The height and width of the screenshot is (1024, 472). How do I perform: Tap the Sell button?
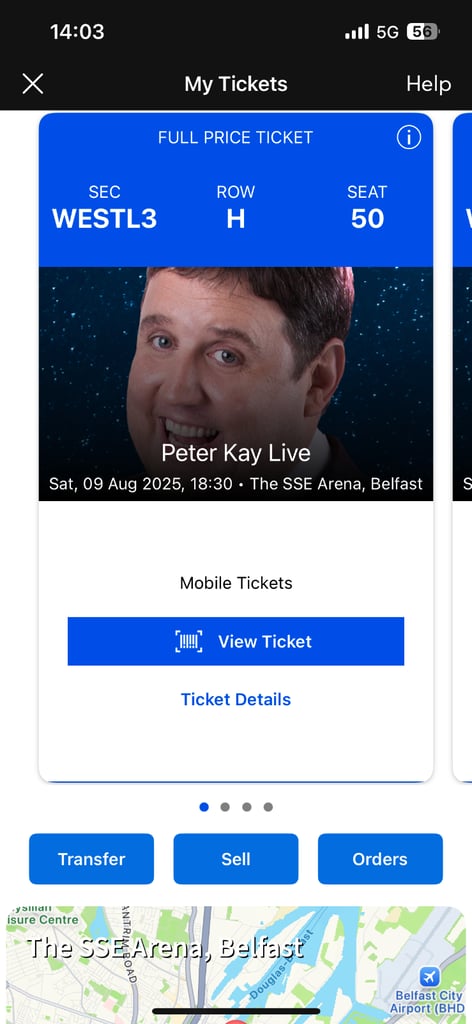[x=236, y=859]
